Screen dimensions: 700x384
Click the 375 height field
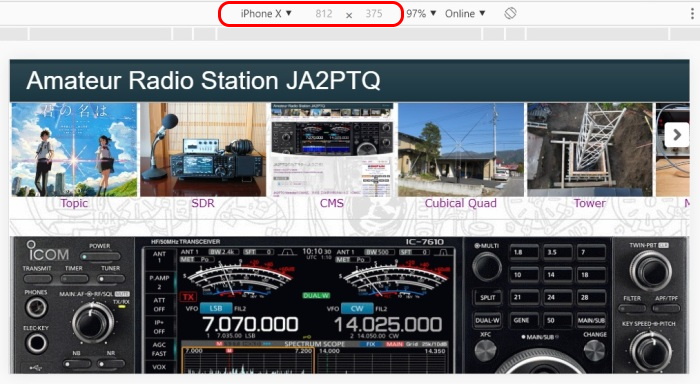coord(374,14)
